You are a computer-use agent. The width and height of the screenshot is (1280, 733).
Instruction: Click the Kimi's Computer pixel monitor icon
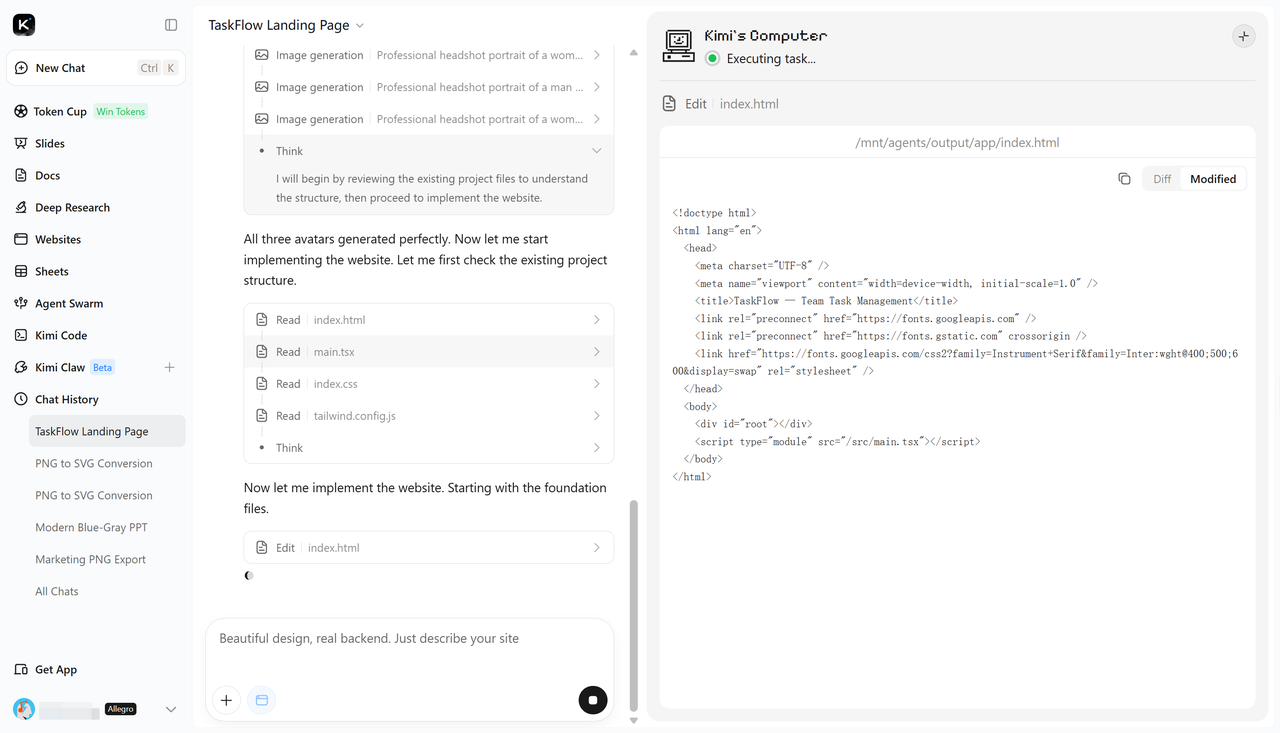click(x=679, y=45)
